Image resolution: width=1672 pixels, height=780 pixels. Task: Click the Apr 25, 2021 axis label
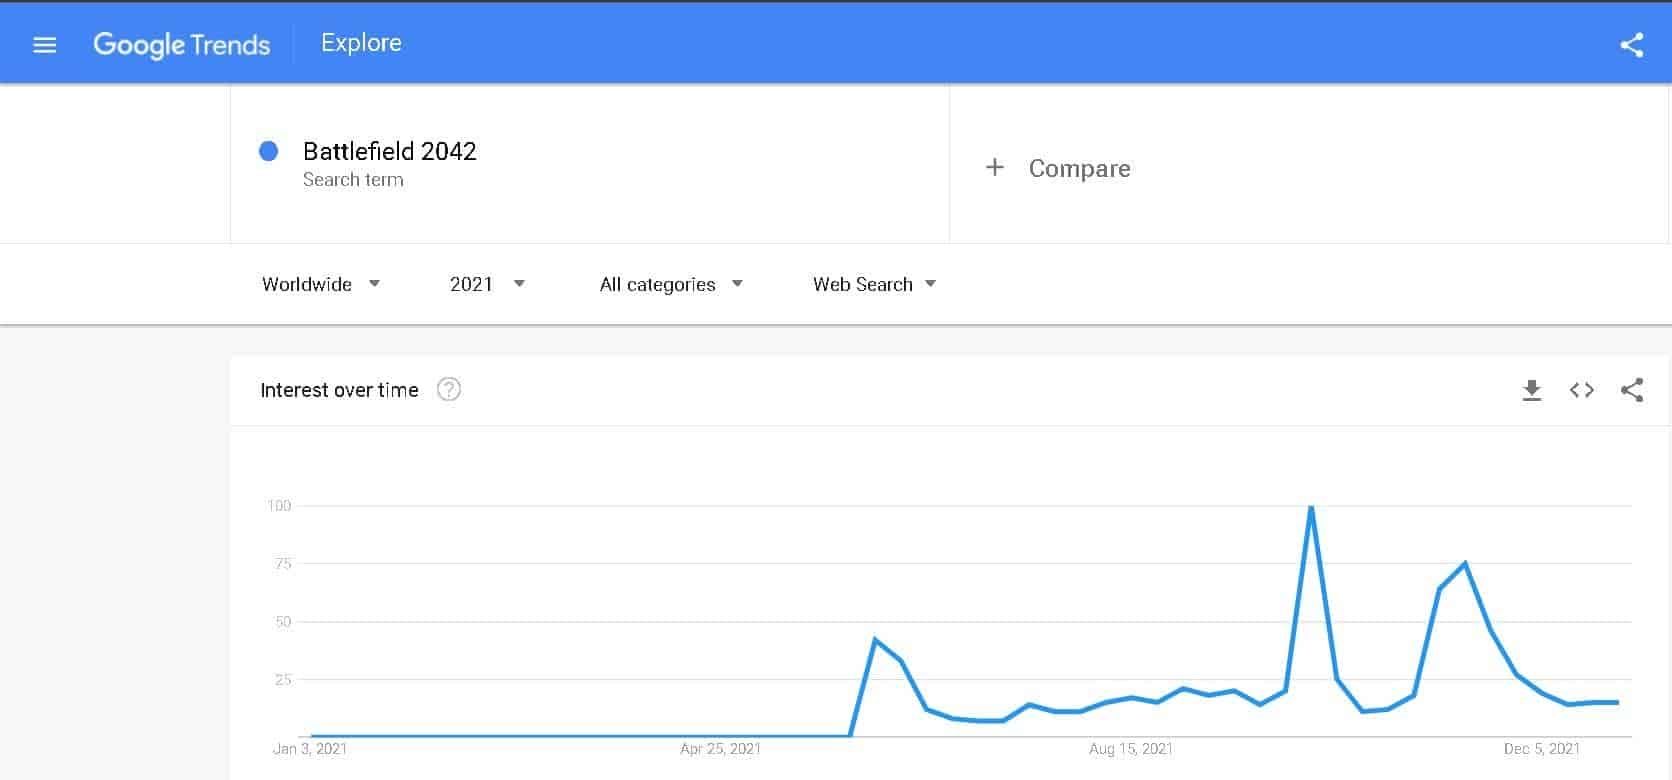tap(720, 749)
